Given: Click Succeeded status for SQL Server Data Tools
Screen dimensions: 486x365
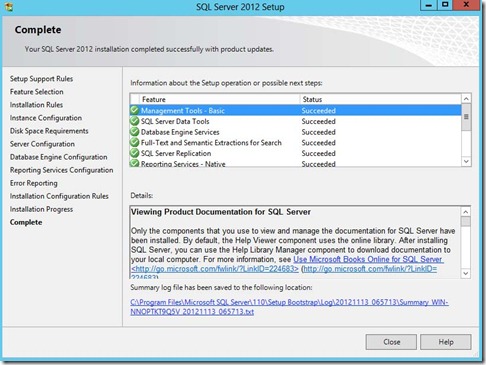Looking at the screenshot, I should click(318, 121).
